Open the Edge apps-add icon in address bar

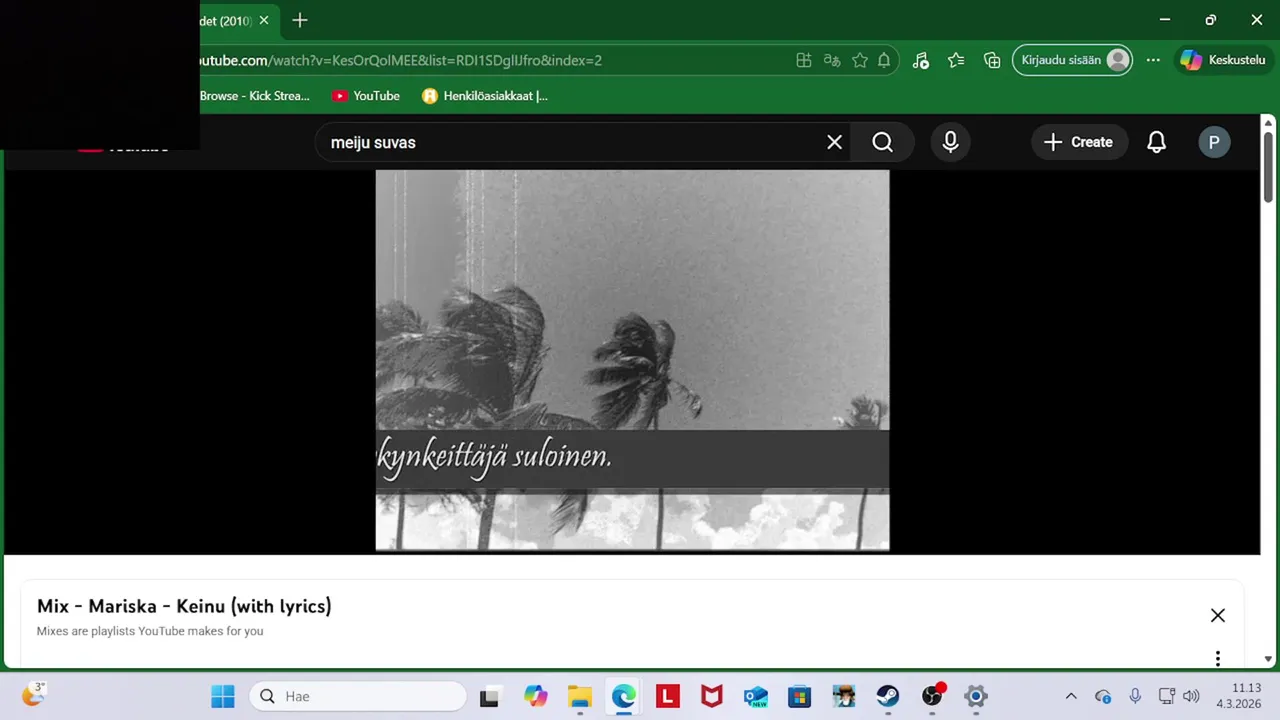coord(804,60)
